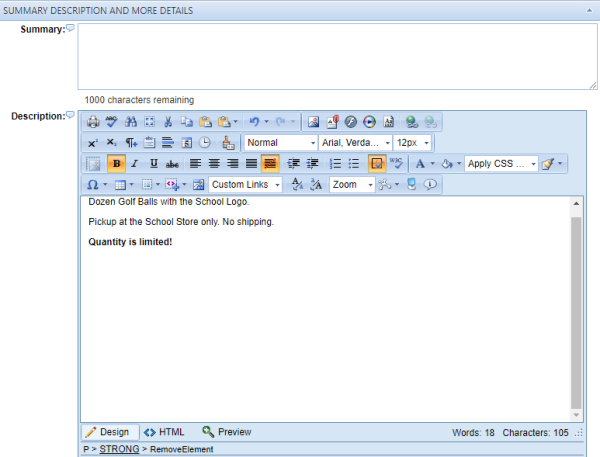
Task: Open the Document Manager icon
Action: click(x=332, y=122)
